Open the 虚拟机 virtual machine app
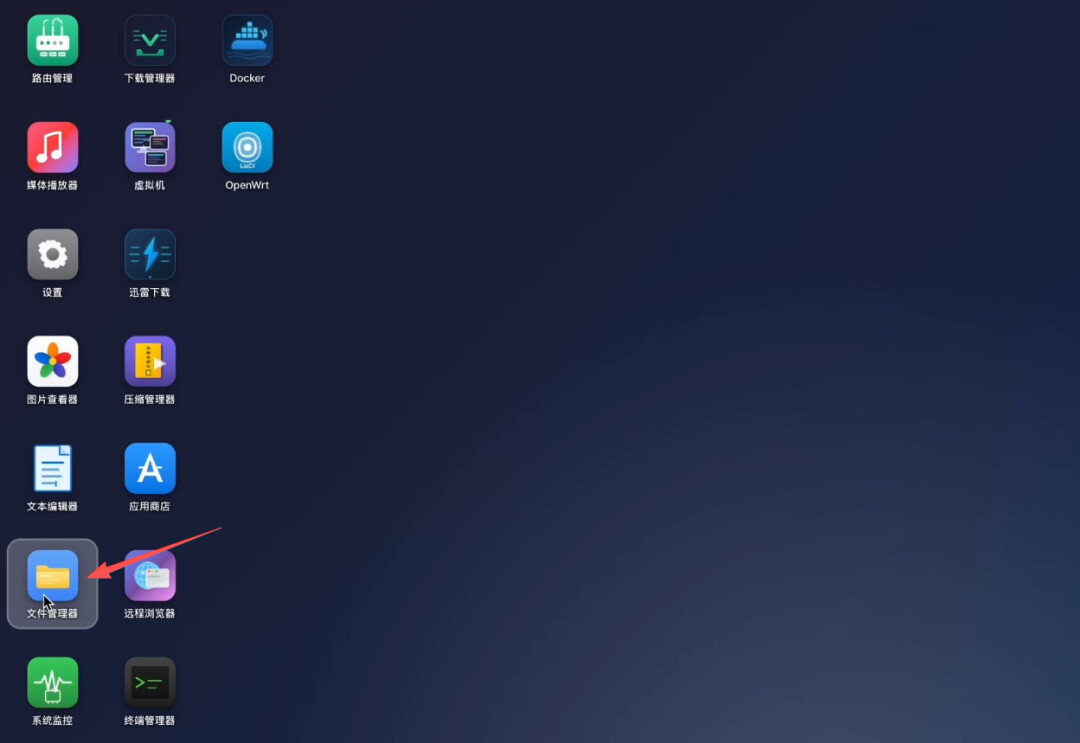The image size is (1080, 743). tap(150, 148)
